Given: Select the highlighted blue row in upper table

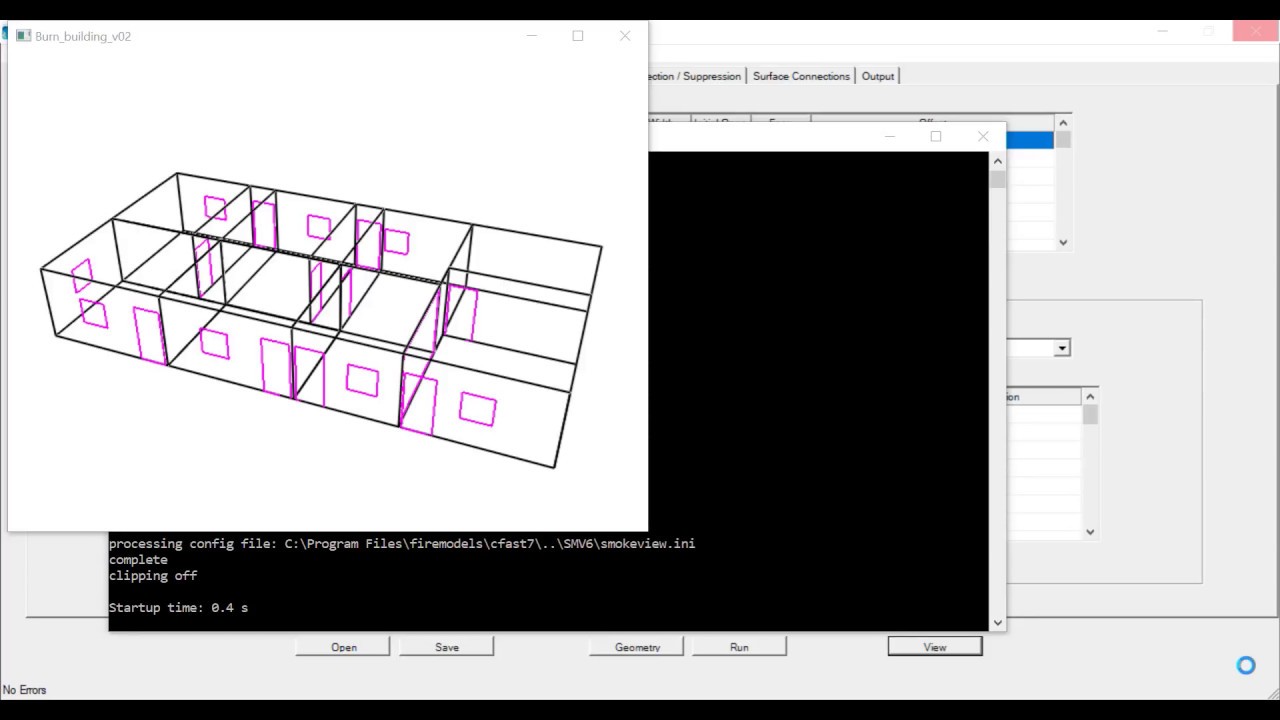Looking at the screenshot, I should click(x=1029, y=140).
